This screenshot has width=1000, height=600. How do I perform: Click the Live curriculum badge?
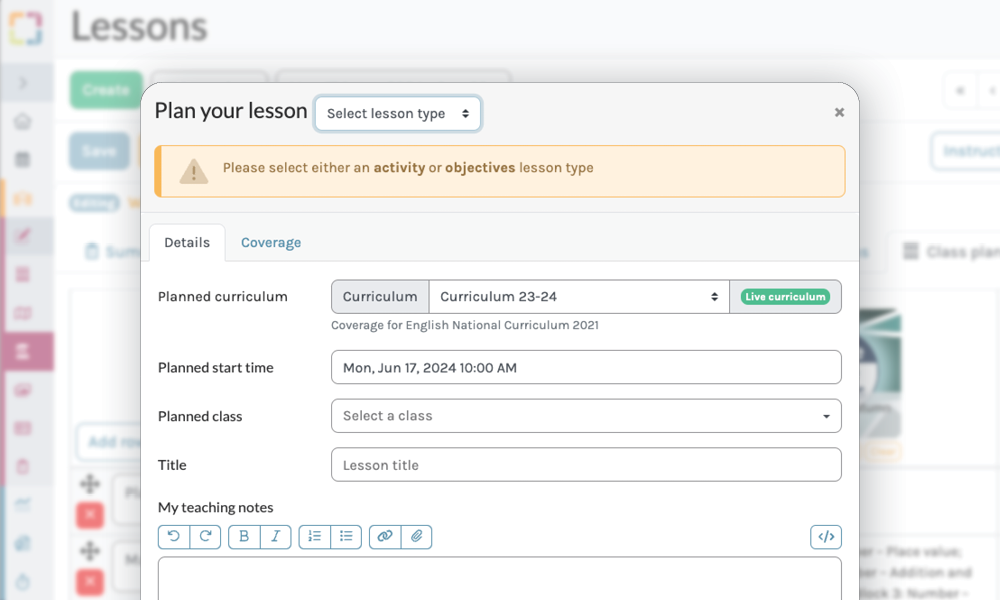tap(785, 297)
